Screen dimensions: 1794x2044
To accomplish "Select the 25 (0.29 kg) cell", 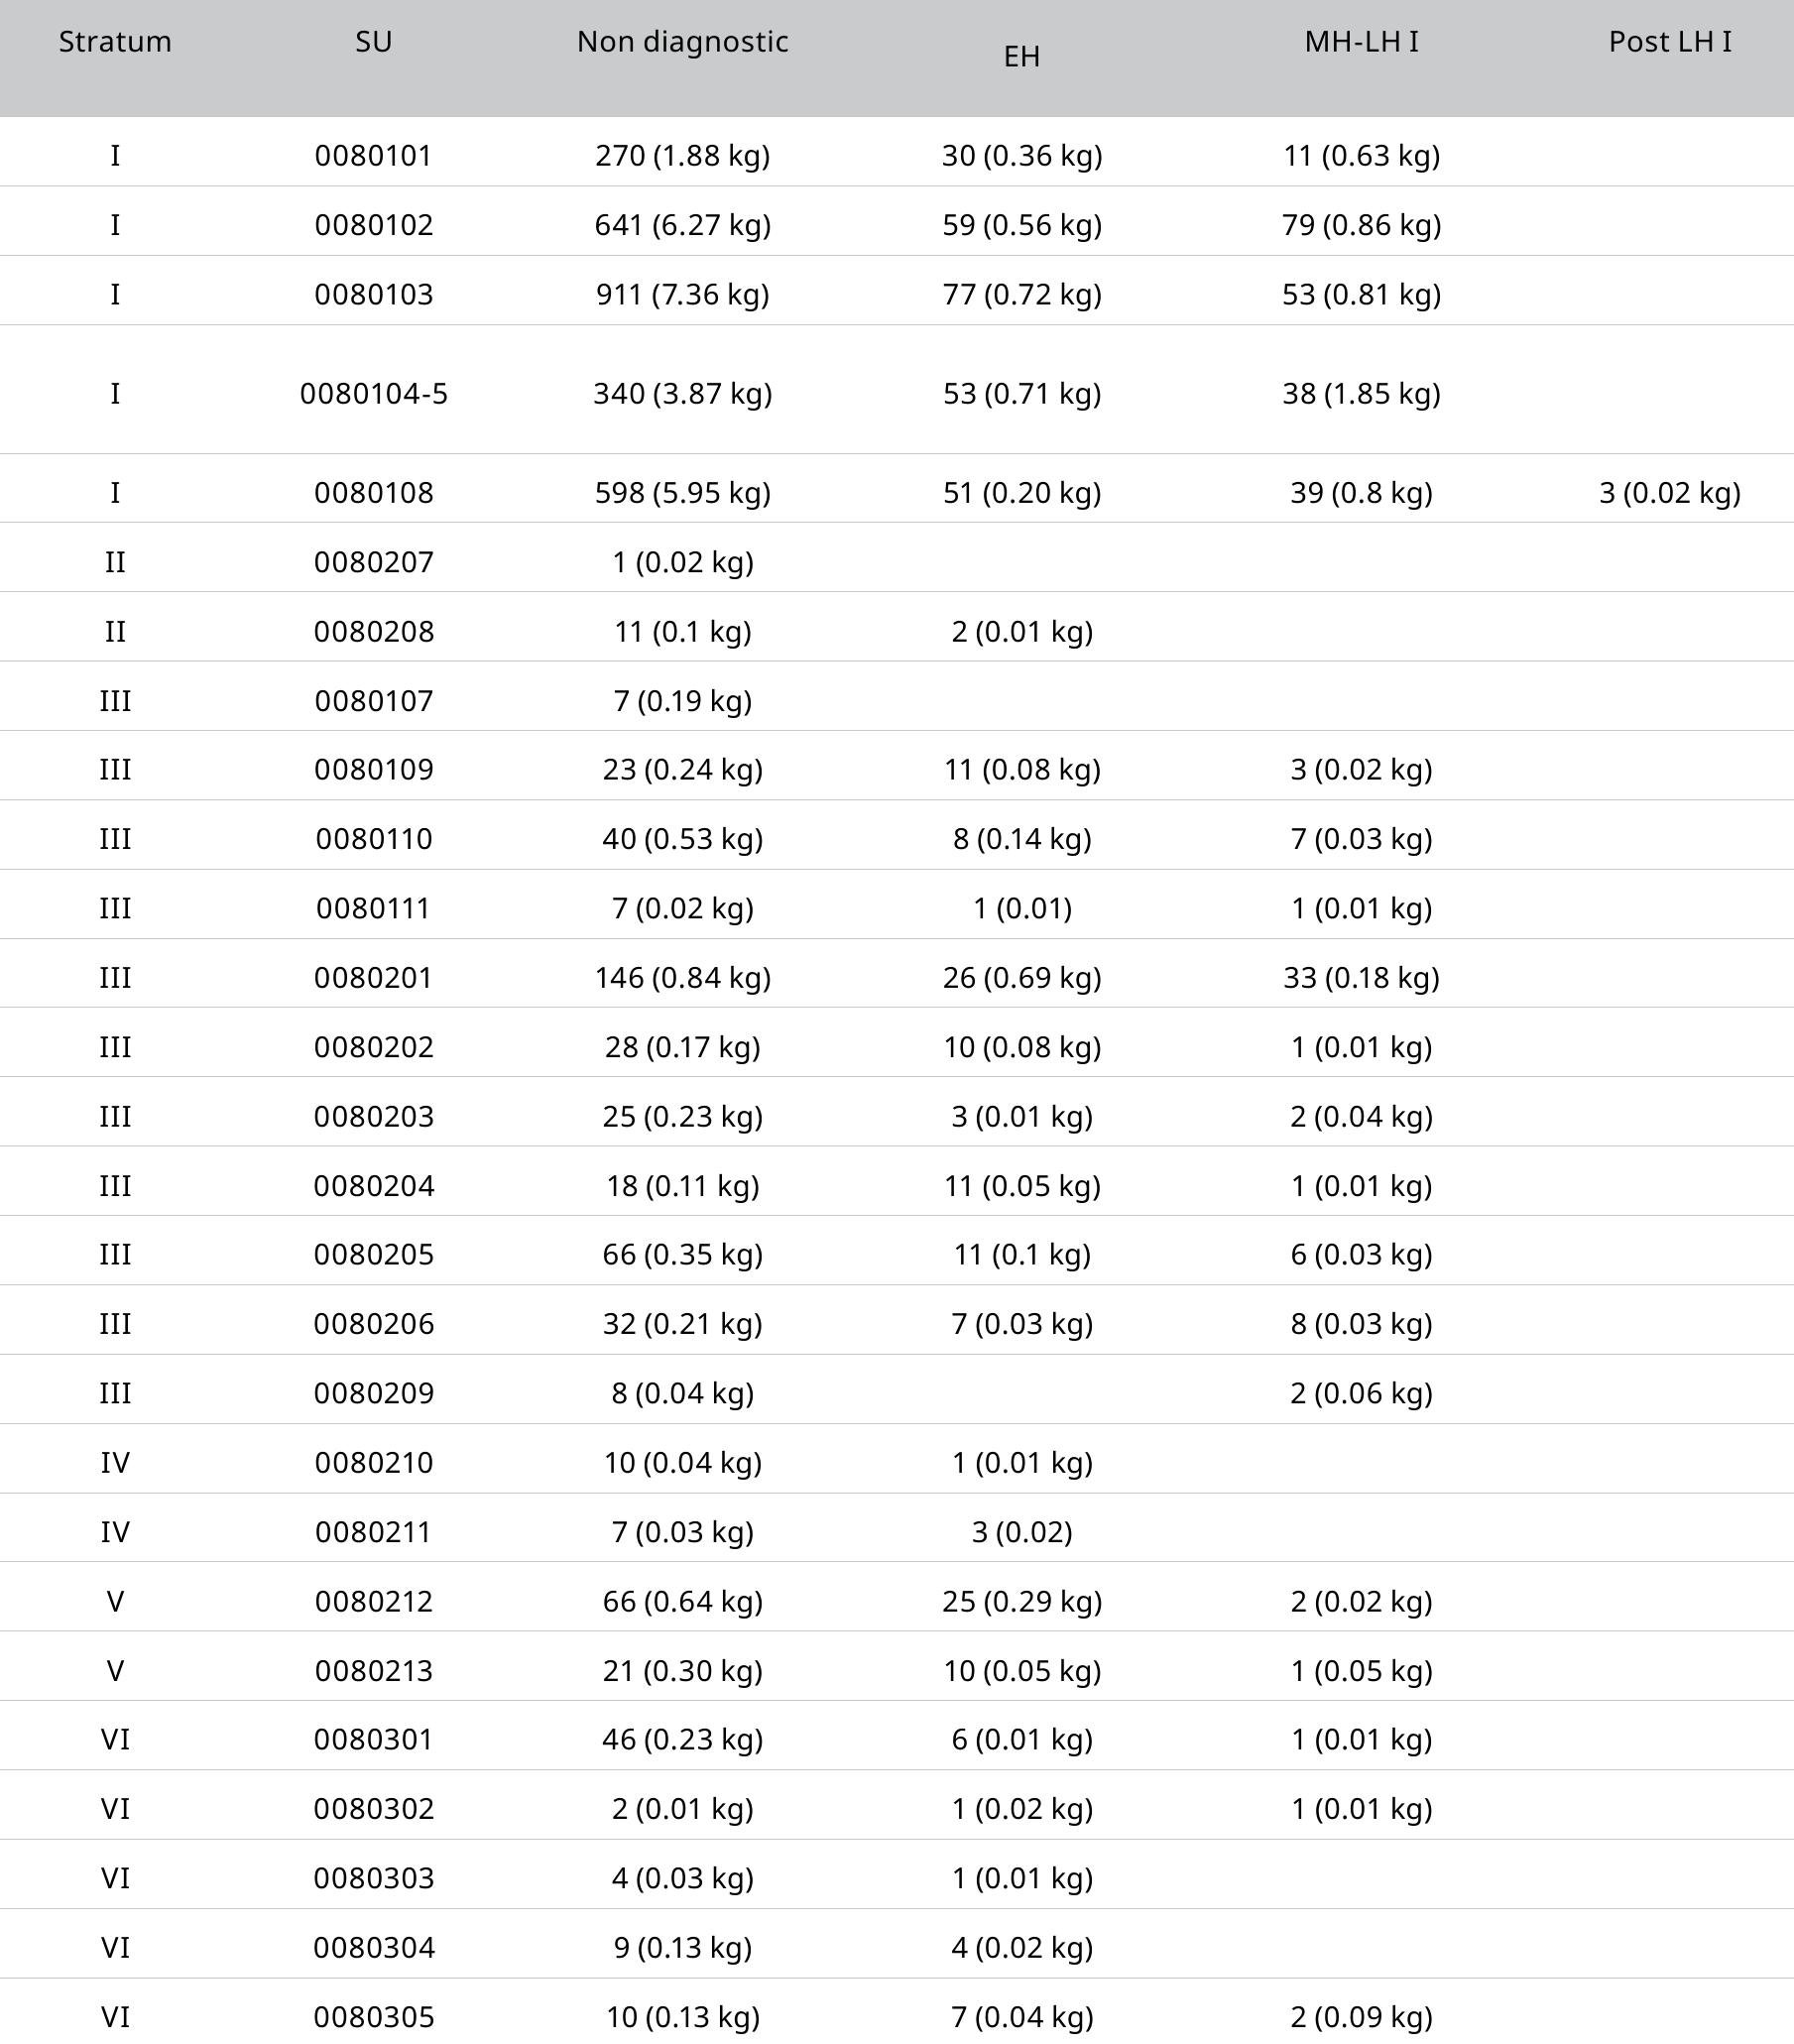I will pos(1021,1601).
